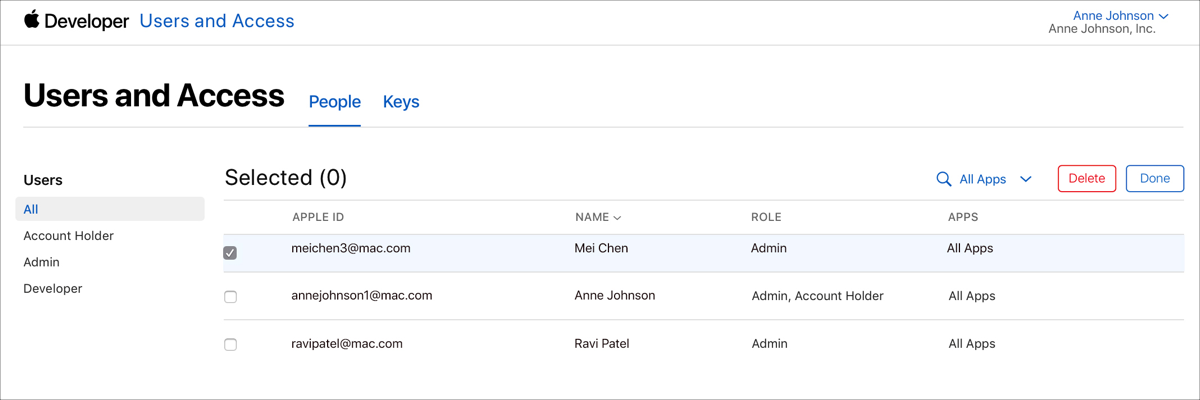Click the ravipatel@mac.com Apple ID
Screen dimensions: 1200x400
(346, 343)
